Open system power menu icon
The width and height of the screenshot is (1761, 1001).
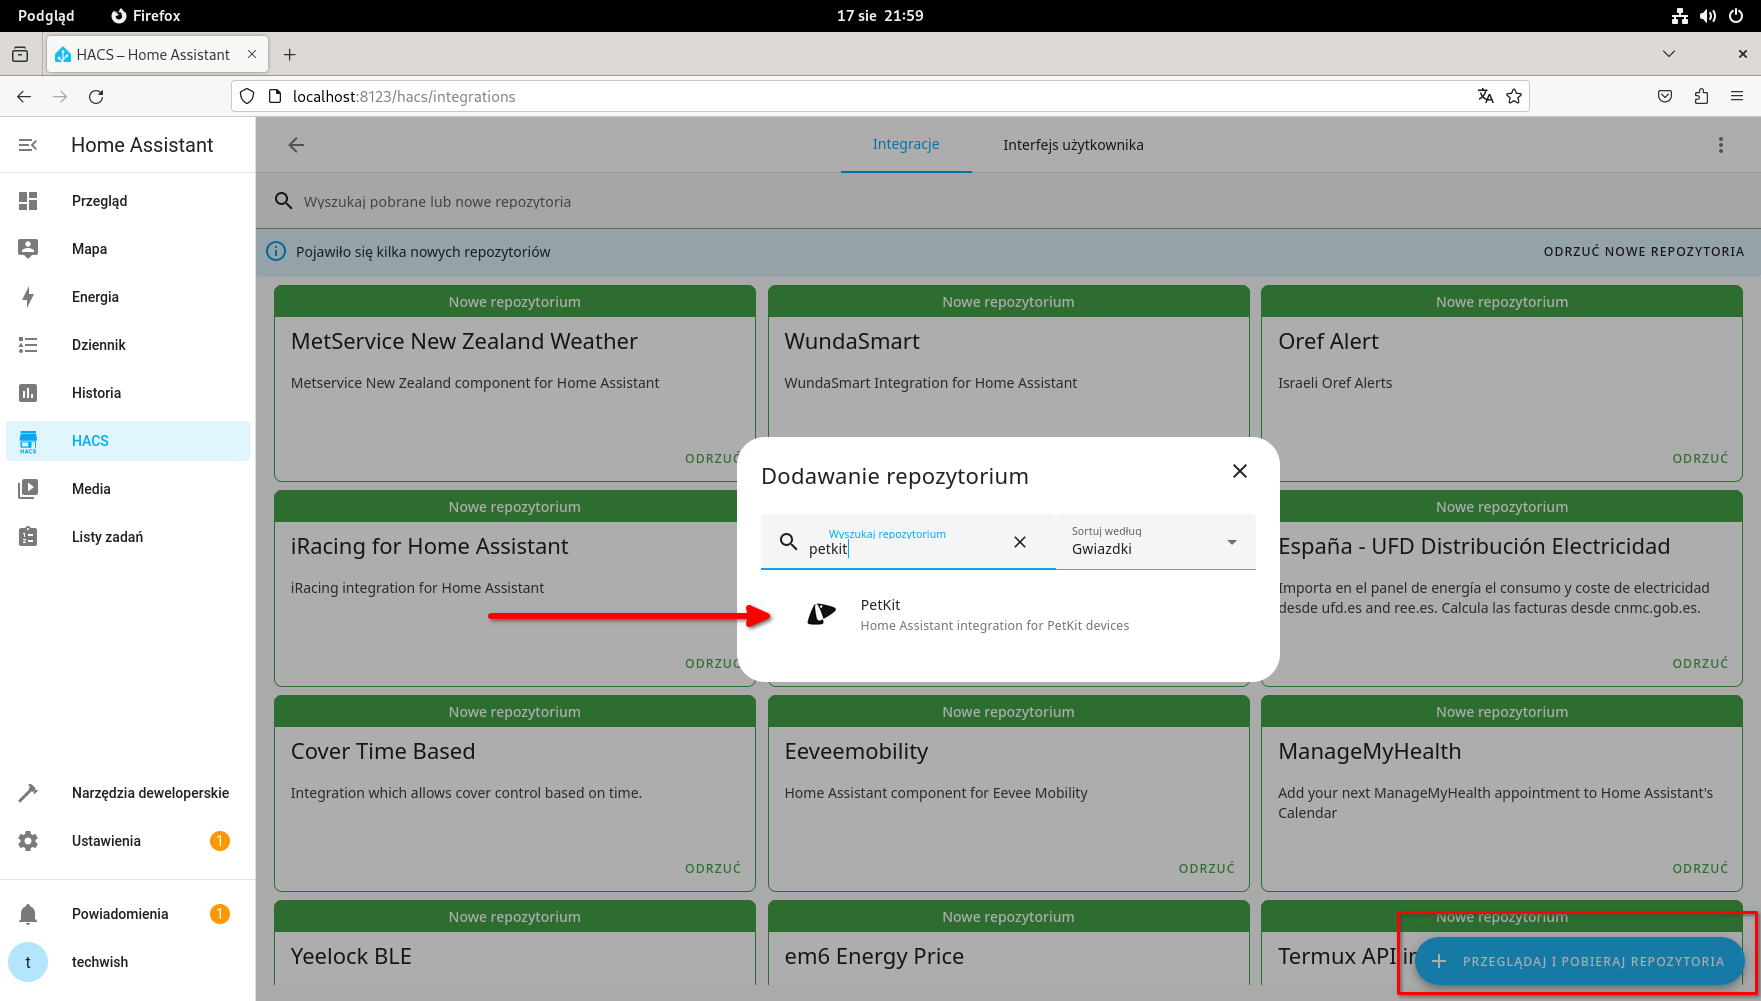tap(1736, 16)
